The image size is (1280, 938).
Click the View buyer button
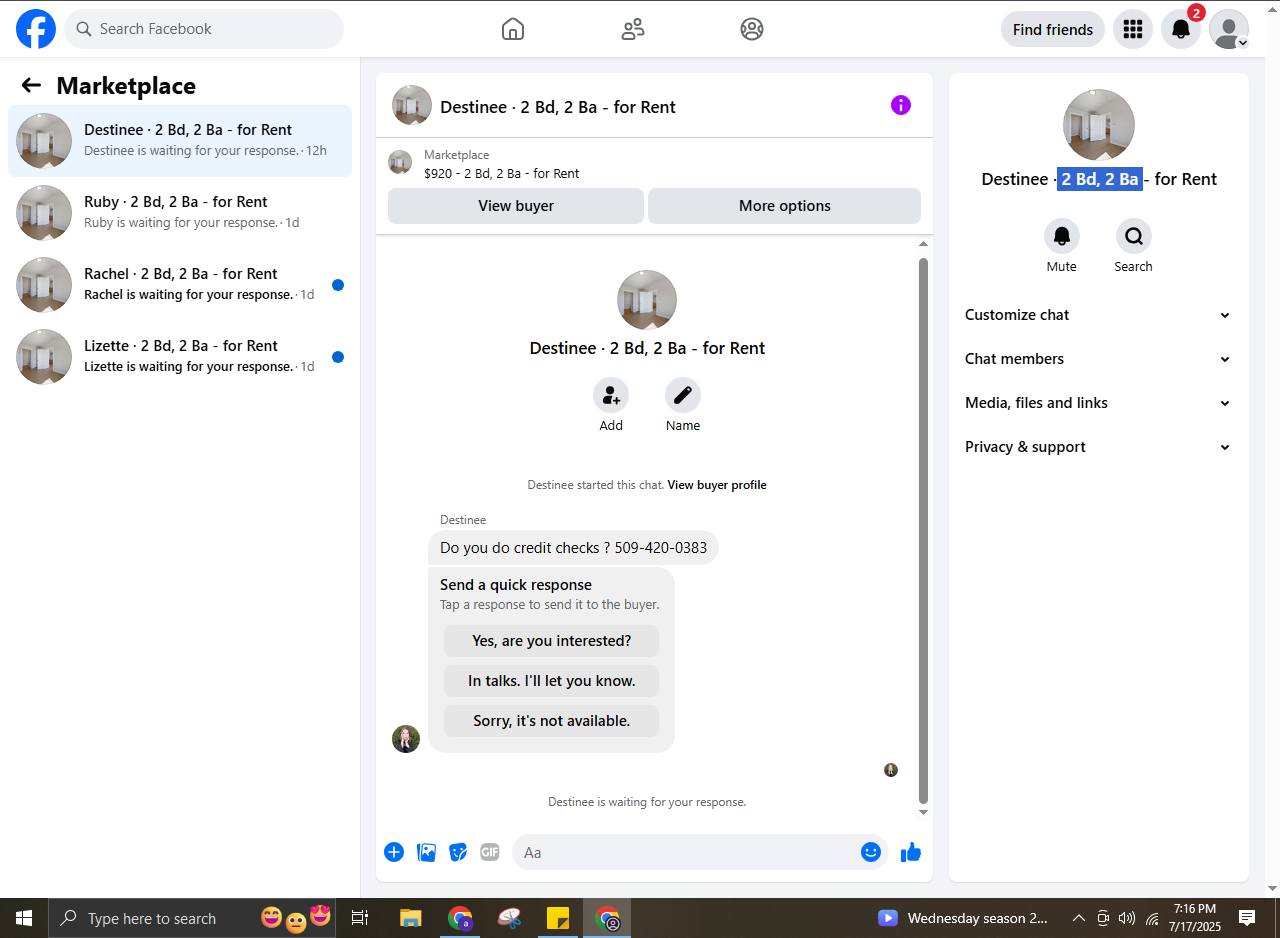pos(516,206)
